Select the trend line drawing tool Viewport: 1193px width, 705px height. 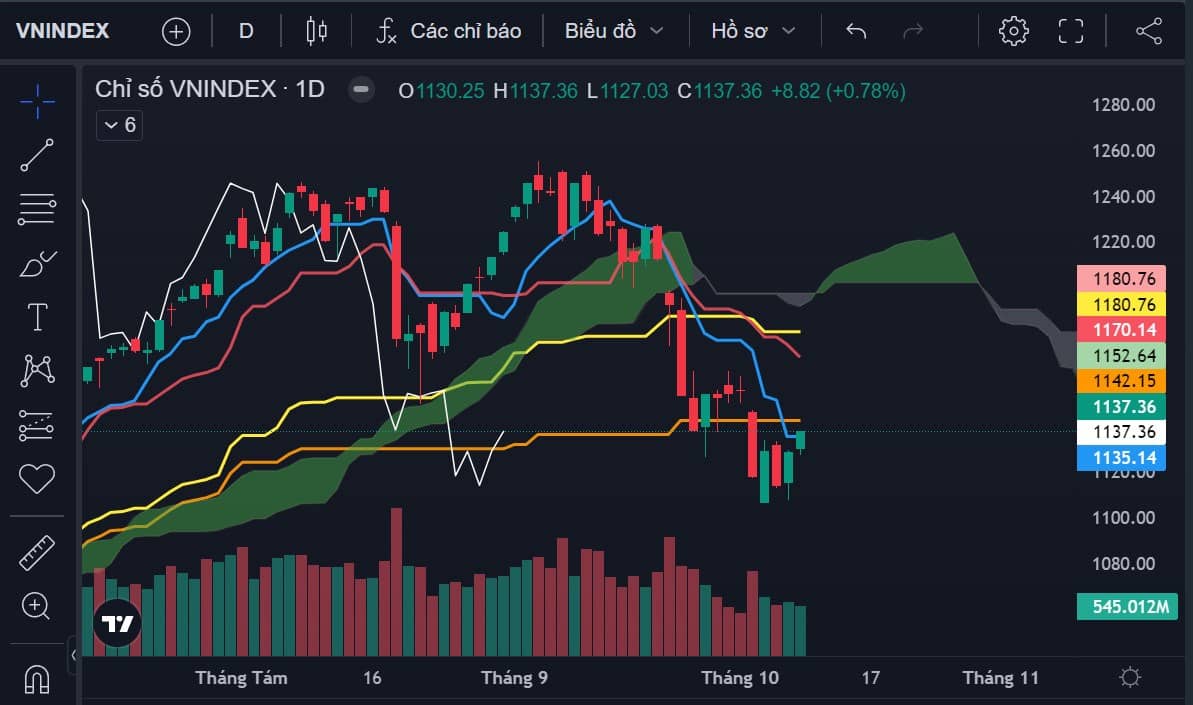tap(37, 155)
